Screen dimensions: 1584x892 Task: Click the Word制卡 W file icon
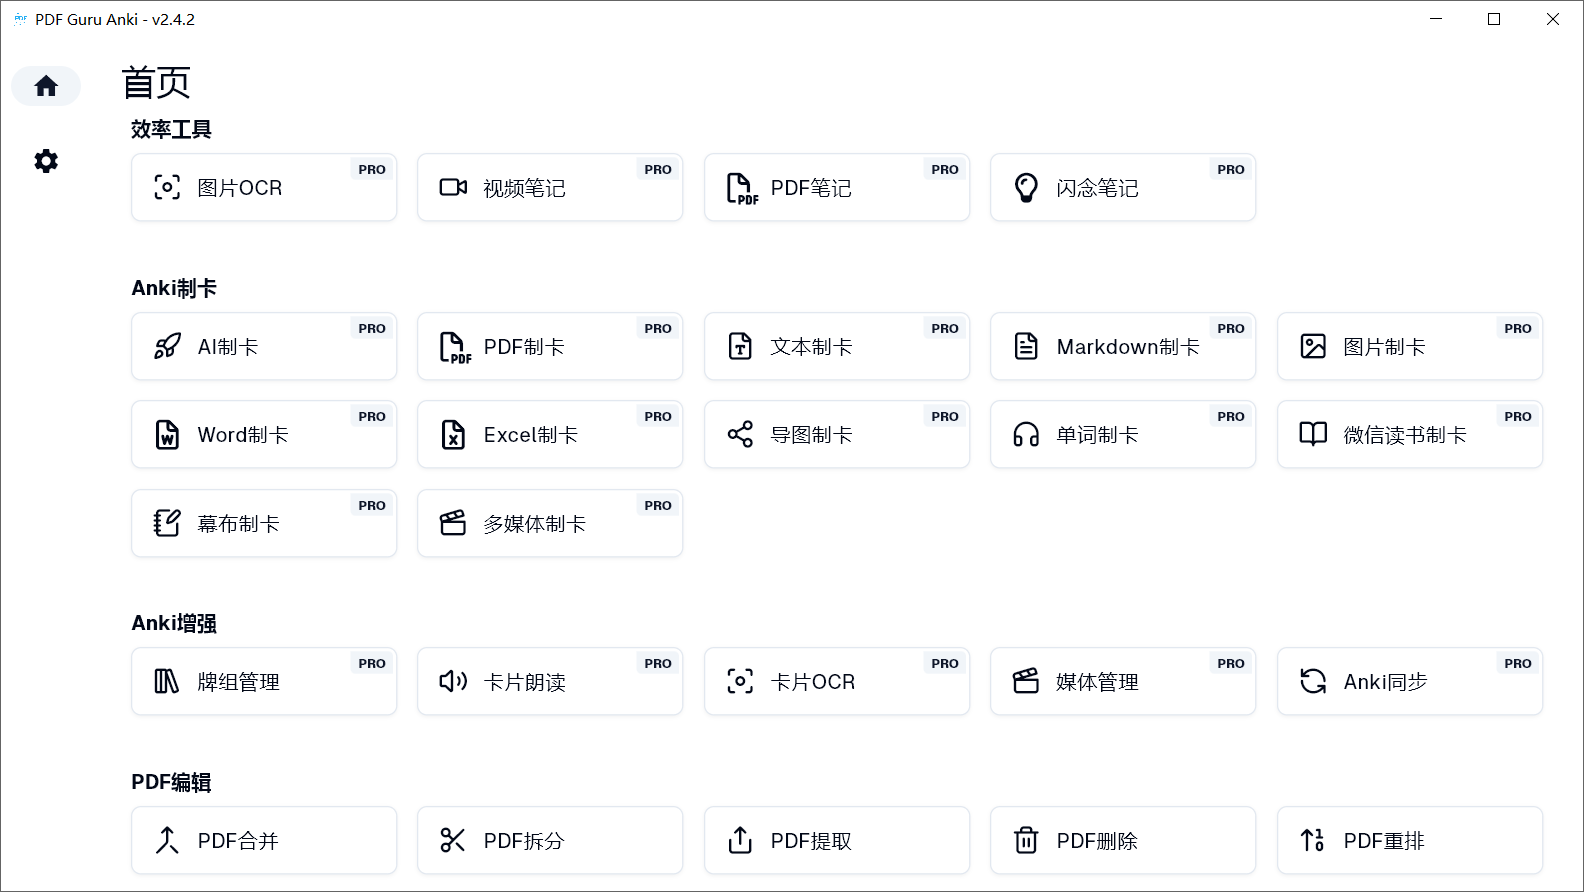tap(167, 434)
